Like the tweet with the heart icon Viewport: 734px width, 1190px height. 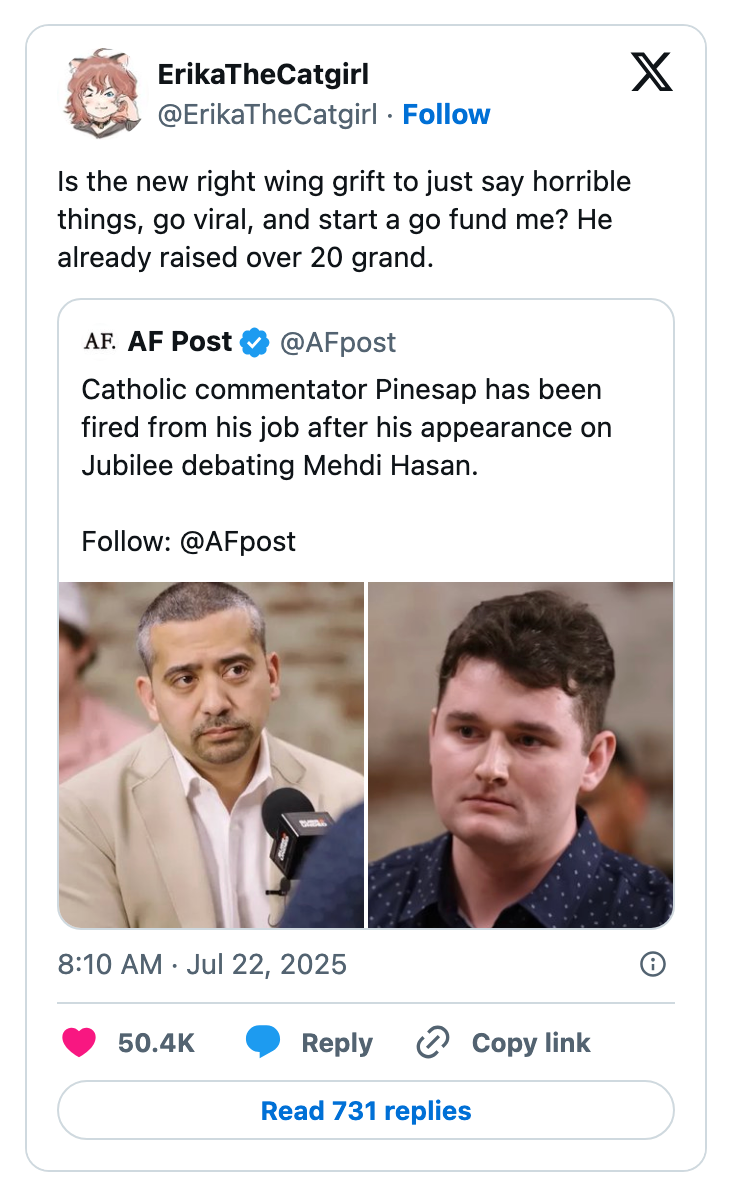[x=79, y=1043]
